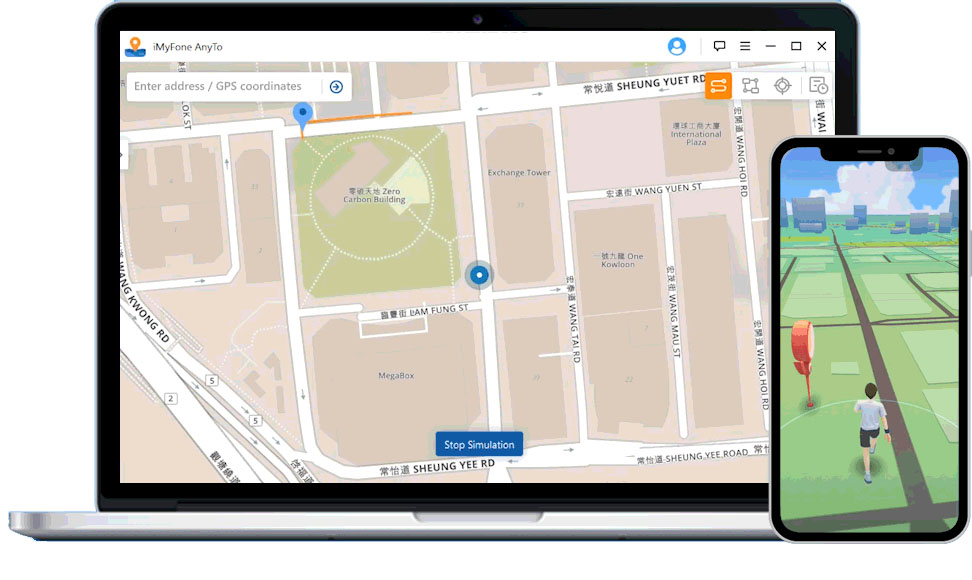Click Exchange Tower label on map

(x=519, y=173)
